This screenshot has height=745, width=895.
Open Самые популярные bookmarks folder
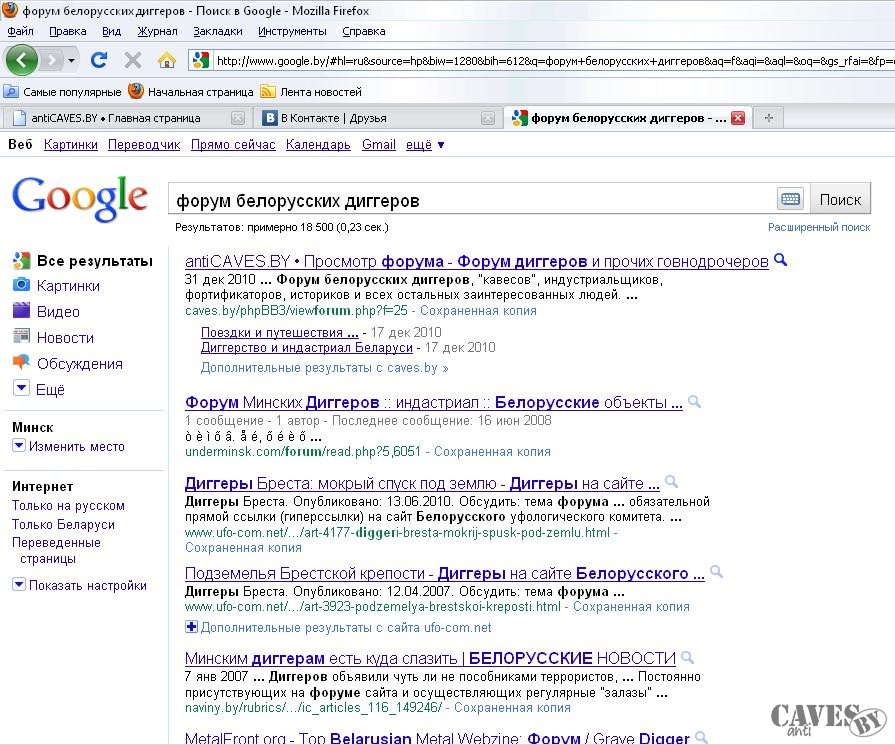click(x=63, y=92)
